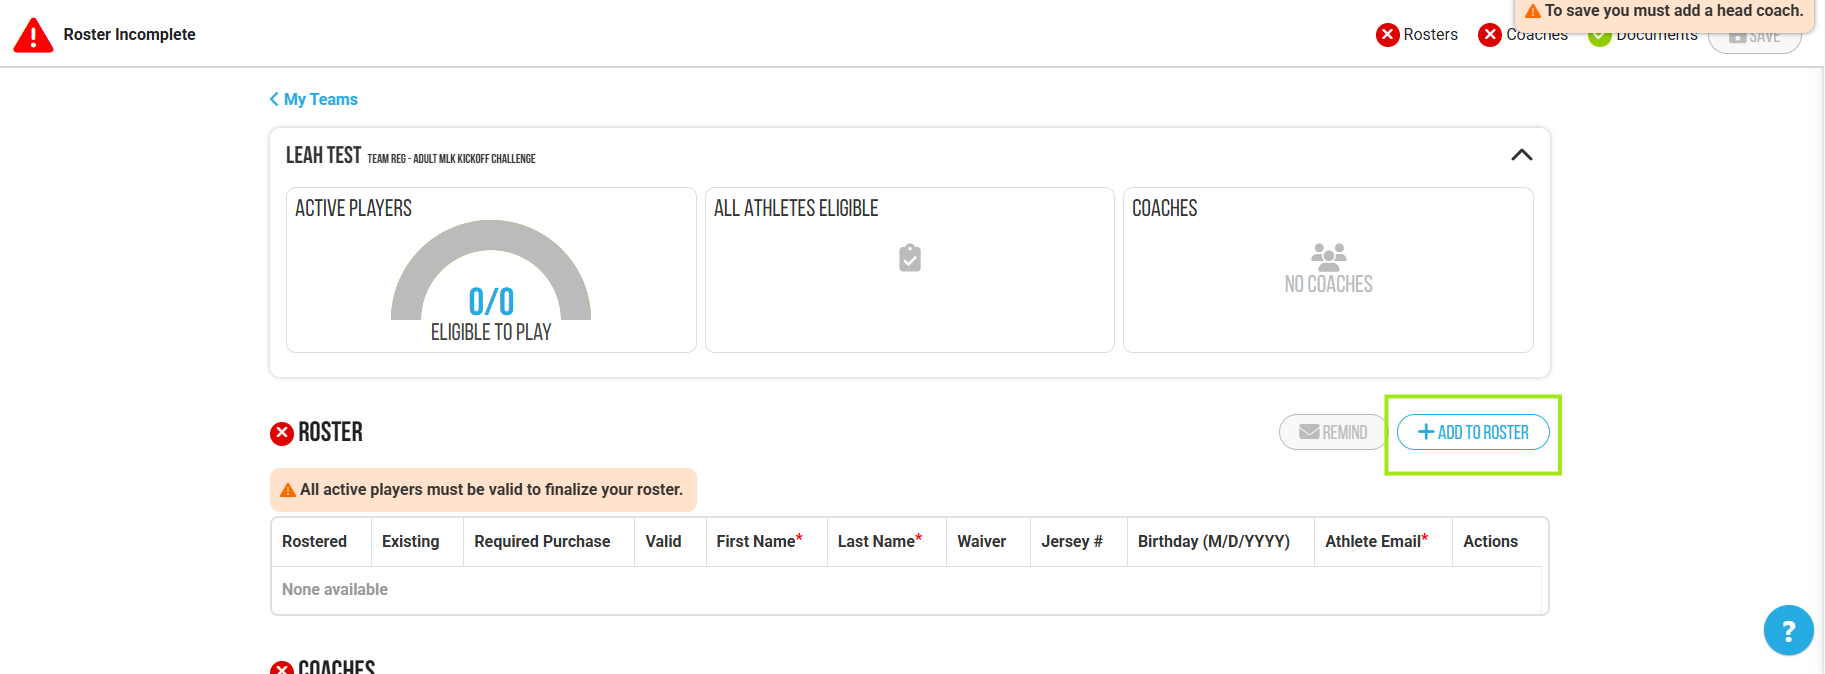Click the Required Purchase column header
This screenshot has height=674, width=1825.
(x=542, y=541)
